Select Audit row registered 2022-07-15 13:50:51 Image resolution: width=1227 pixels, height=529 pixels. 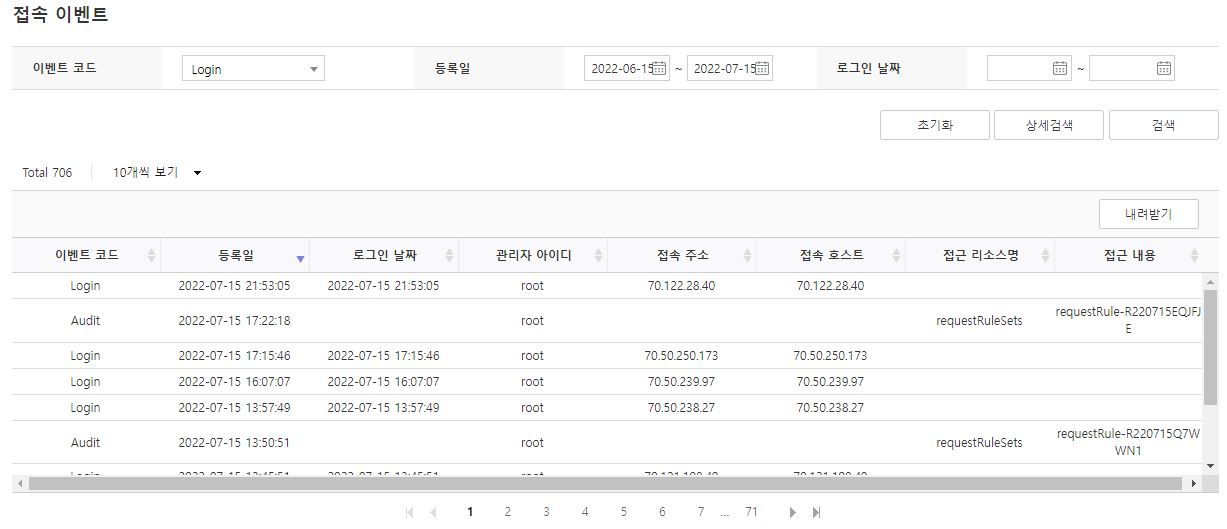point(608,443)
